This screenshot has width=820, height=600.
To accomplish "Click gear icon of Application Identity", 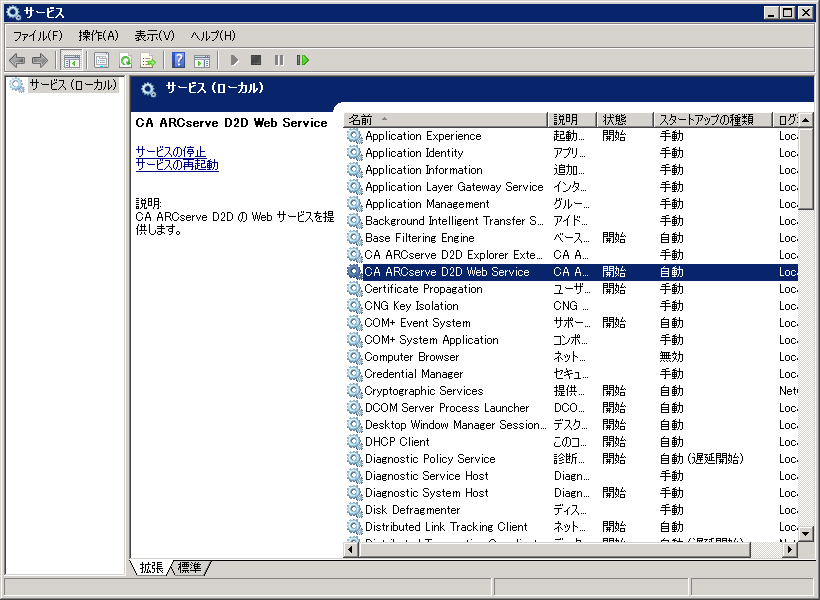I will point(354,153).
